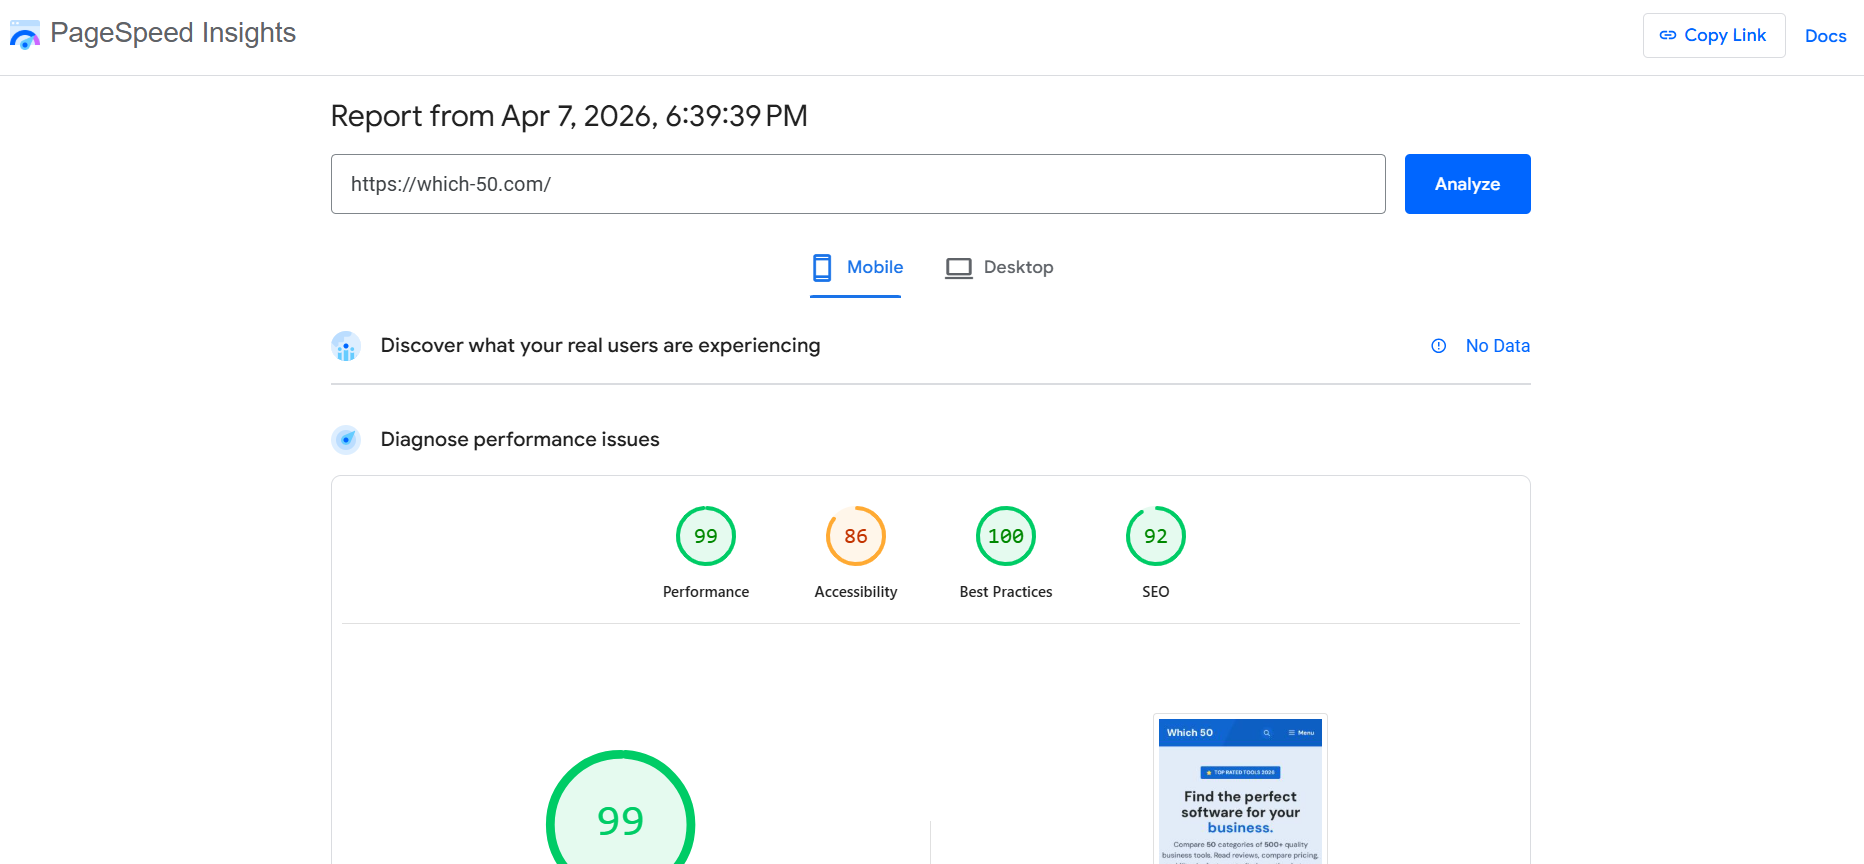Click the No Data link text
This screenshot has width=1864, height=864.
1497,346
